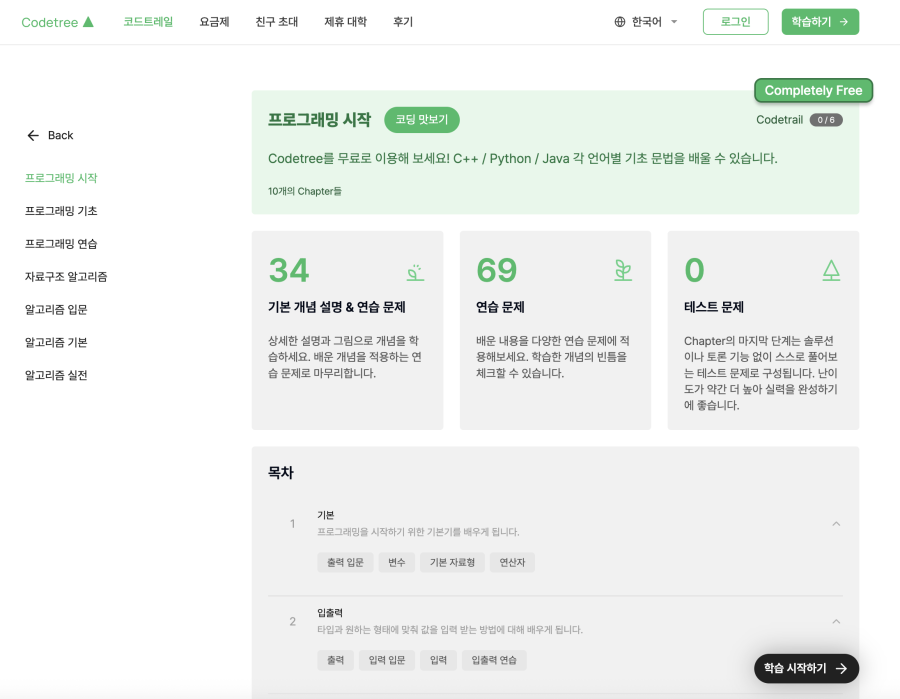Open the 요금제 menu item
The height and width of the screenshot is (699, 900).
(x=214, y=22)
